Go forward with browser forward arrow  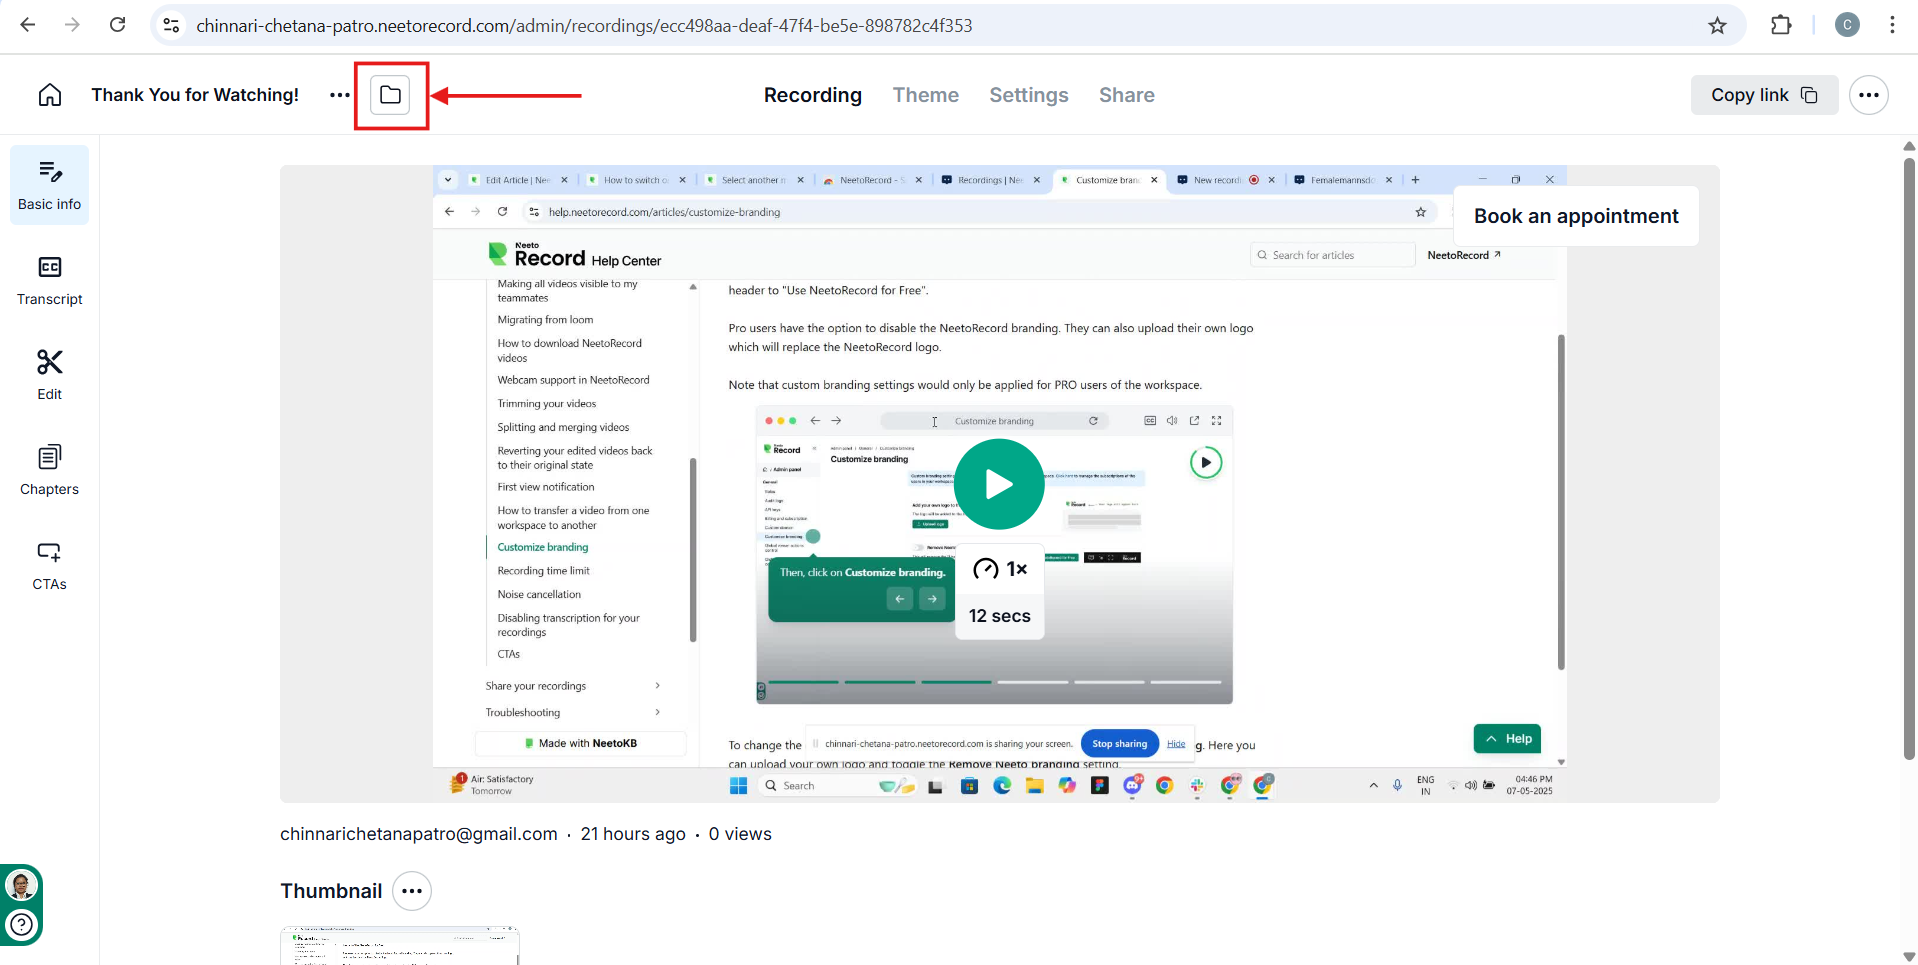pos(72,25)
